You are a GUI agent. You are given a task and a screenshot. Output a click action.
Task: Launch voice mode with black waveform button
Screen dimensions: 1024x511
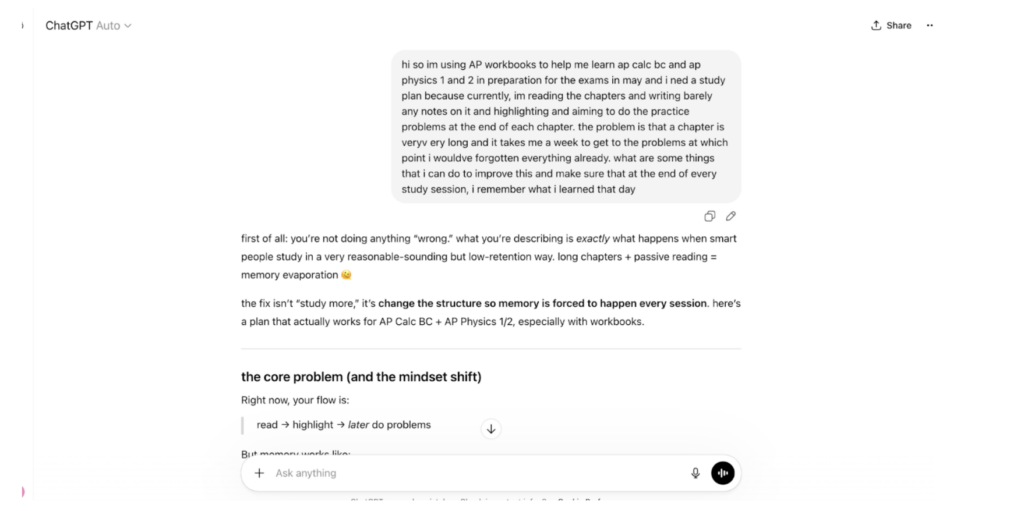723,473
